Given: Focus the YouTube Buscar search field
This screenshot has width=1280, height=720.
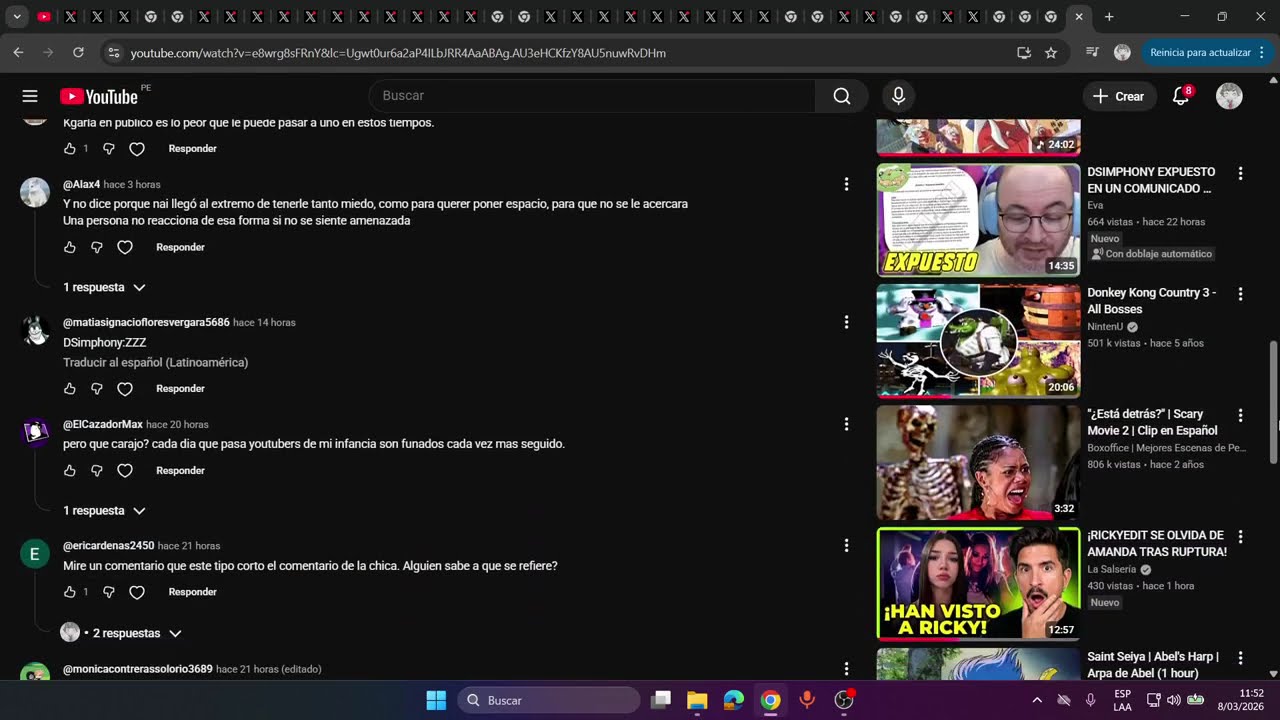Looking at the screenshot, I should tap(592, 96).
